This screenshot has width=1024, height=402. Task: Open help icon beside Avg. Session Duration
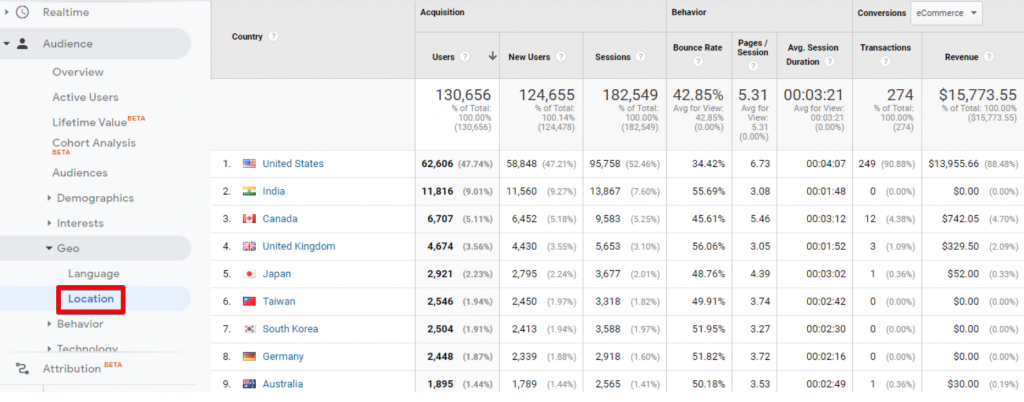click(829, 62)
